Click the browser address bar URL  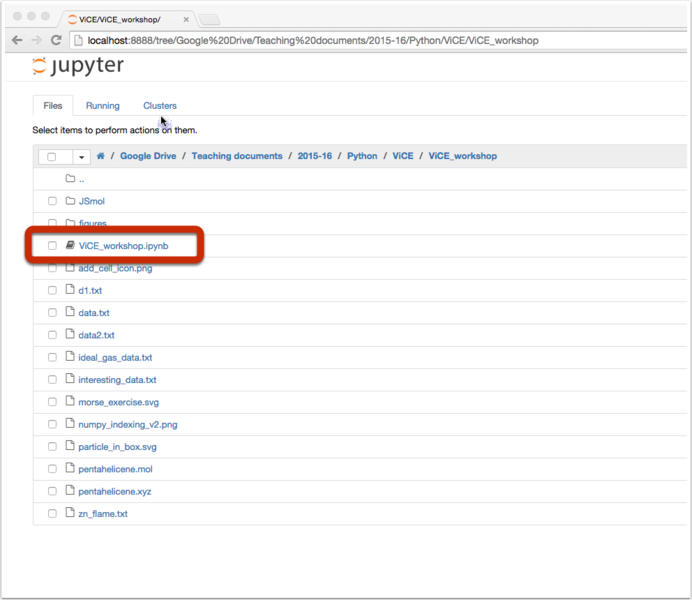tap(312, 41)
